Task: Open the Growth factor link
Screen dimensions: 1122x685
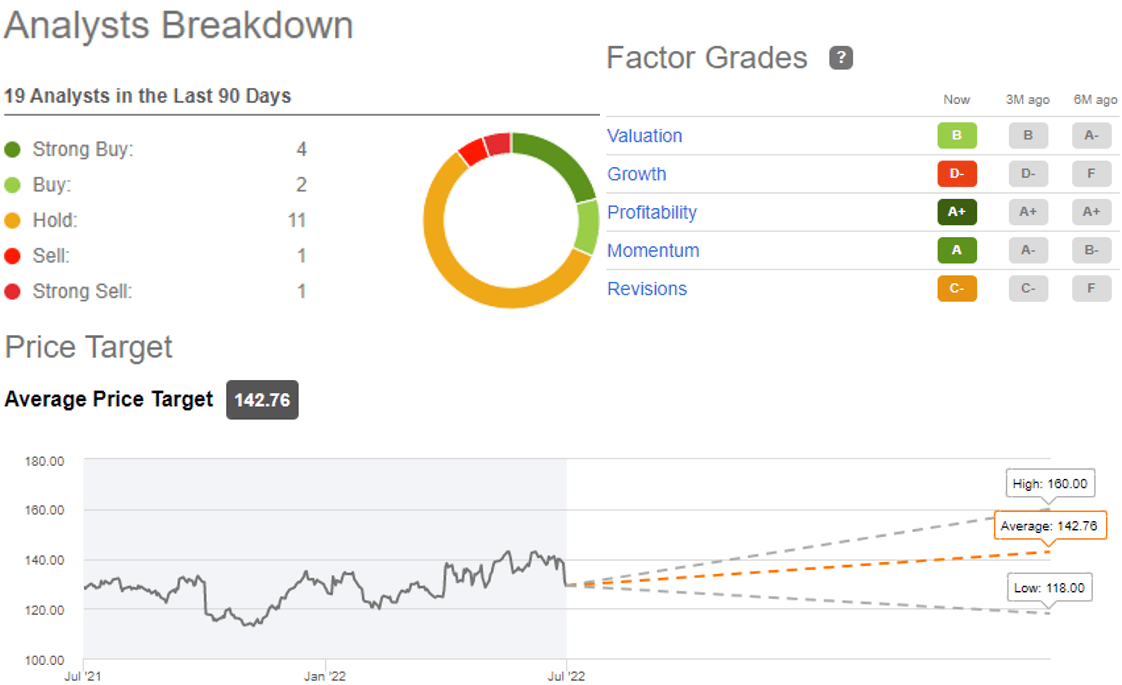Action: [x=637, y=174]
